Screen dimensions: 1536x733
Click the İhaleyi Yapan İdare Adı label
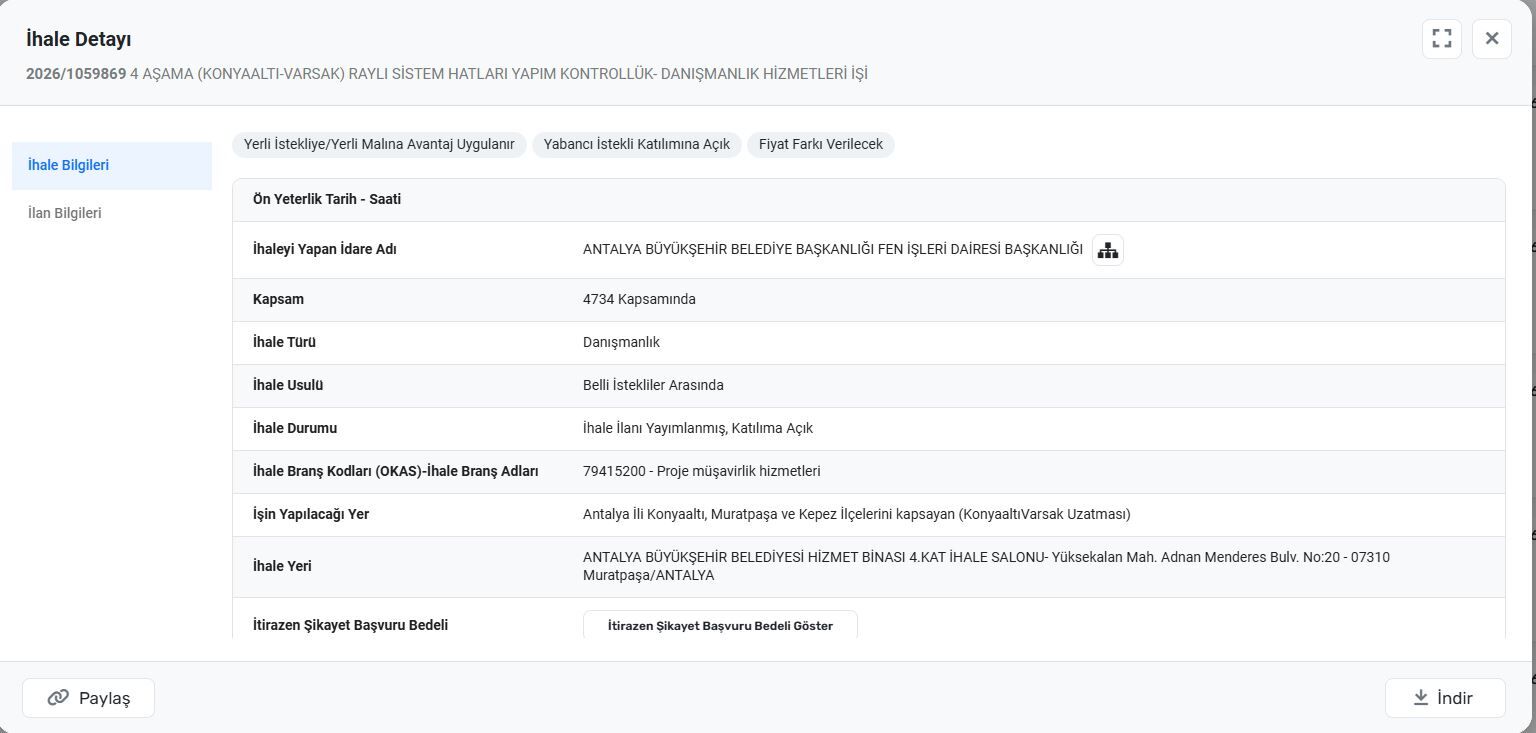click(325, 249)
